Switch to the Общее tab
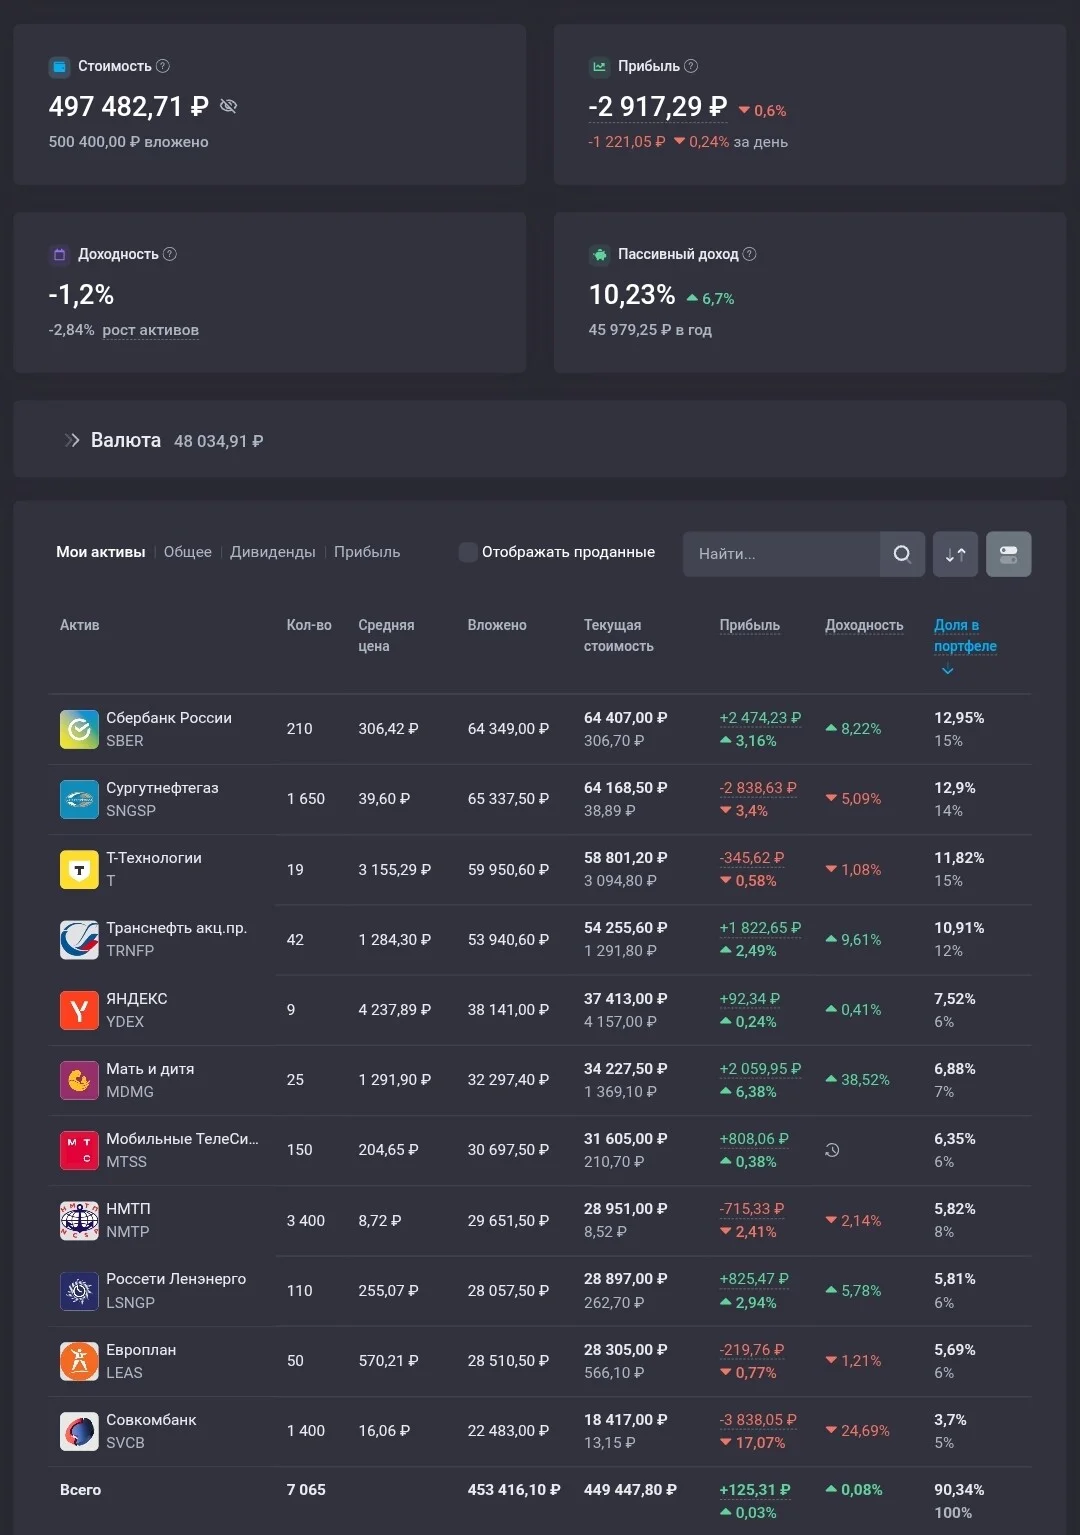This screenshot has height=1535, width=1080. click(188, 552)
